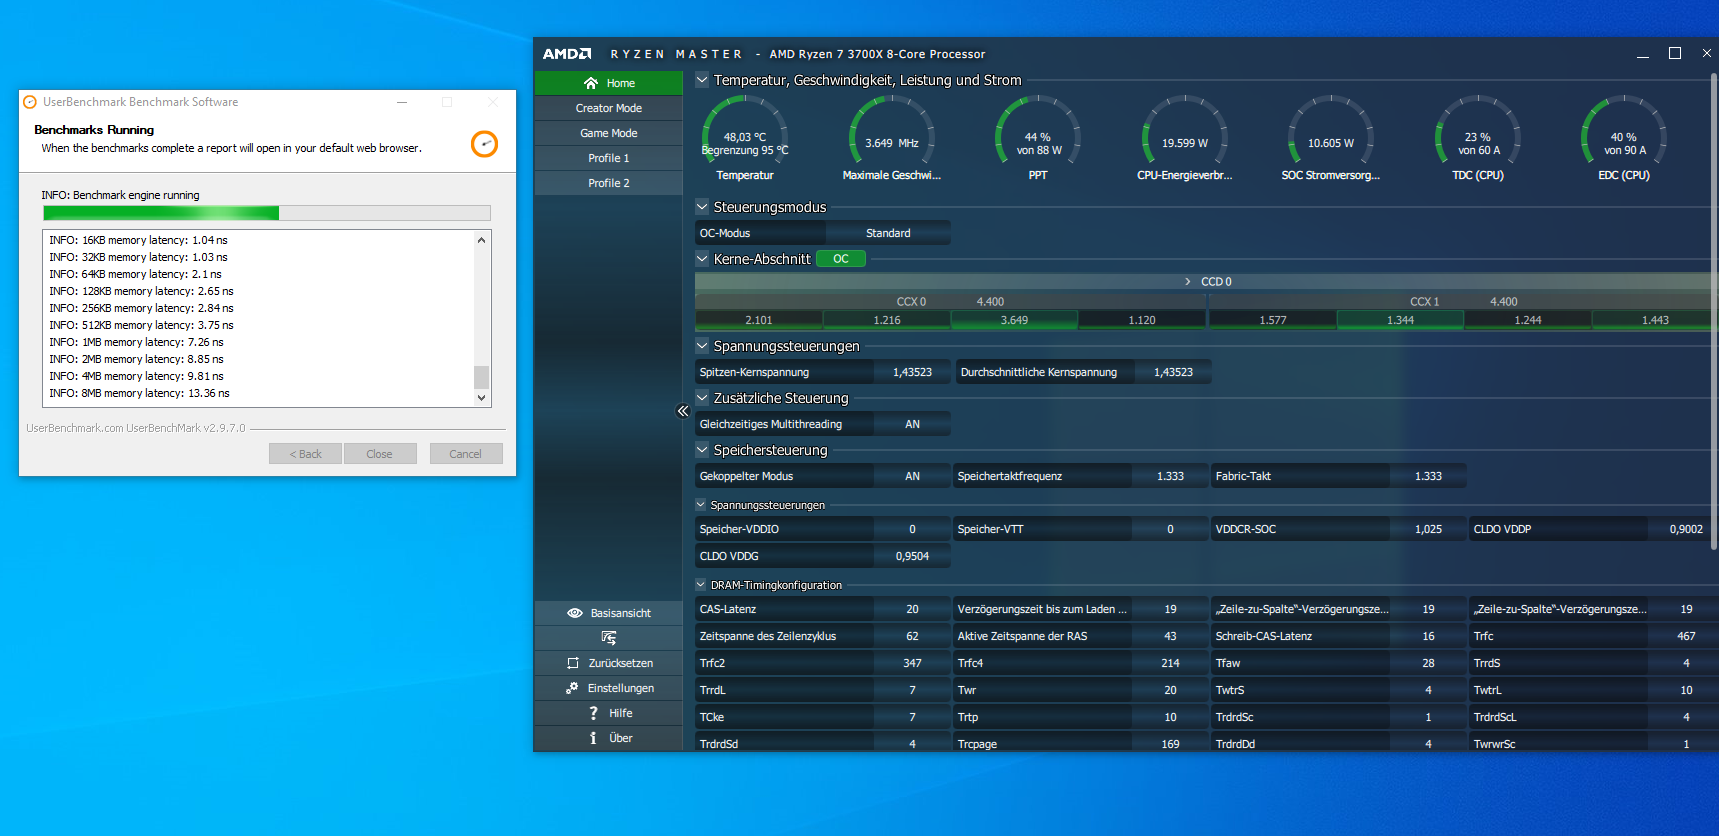This screenshot has height=836, width=1719.
Task: Click the eye icon next to Basisansicht
Action: click(x=575, y=613)
